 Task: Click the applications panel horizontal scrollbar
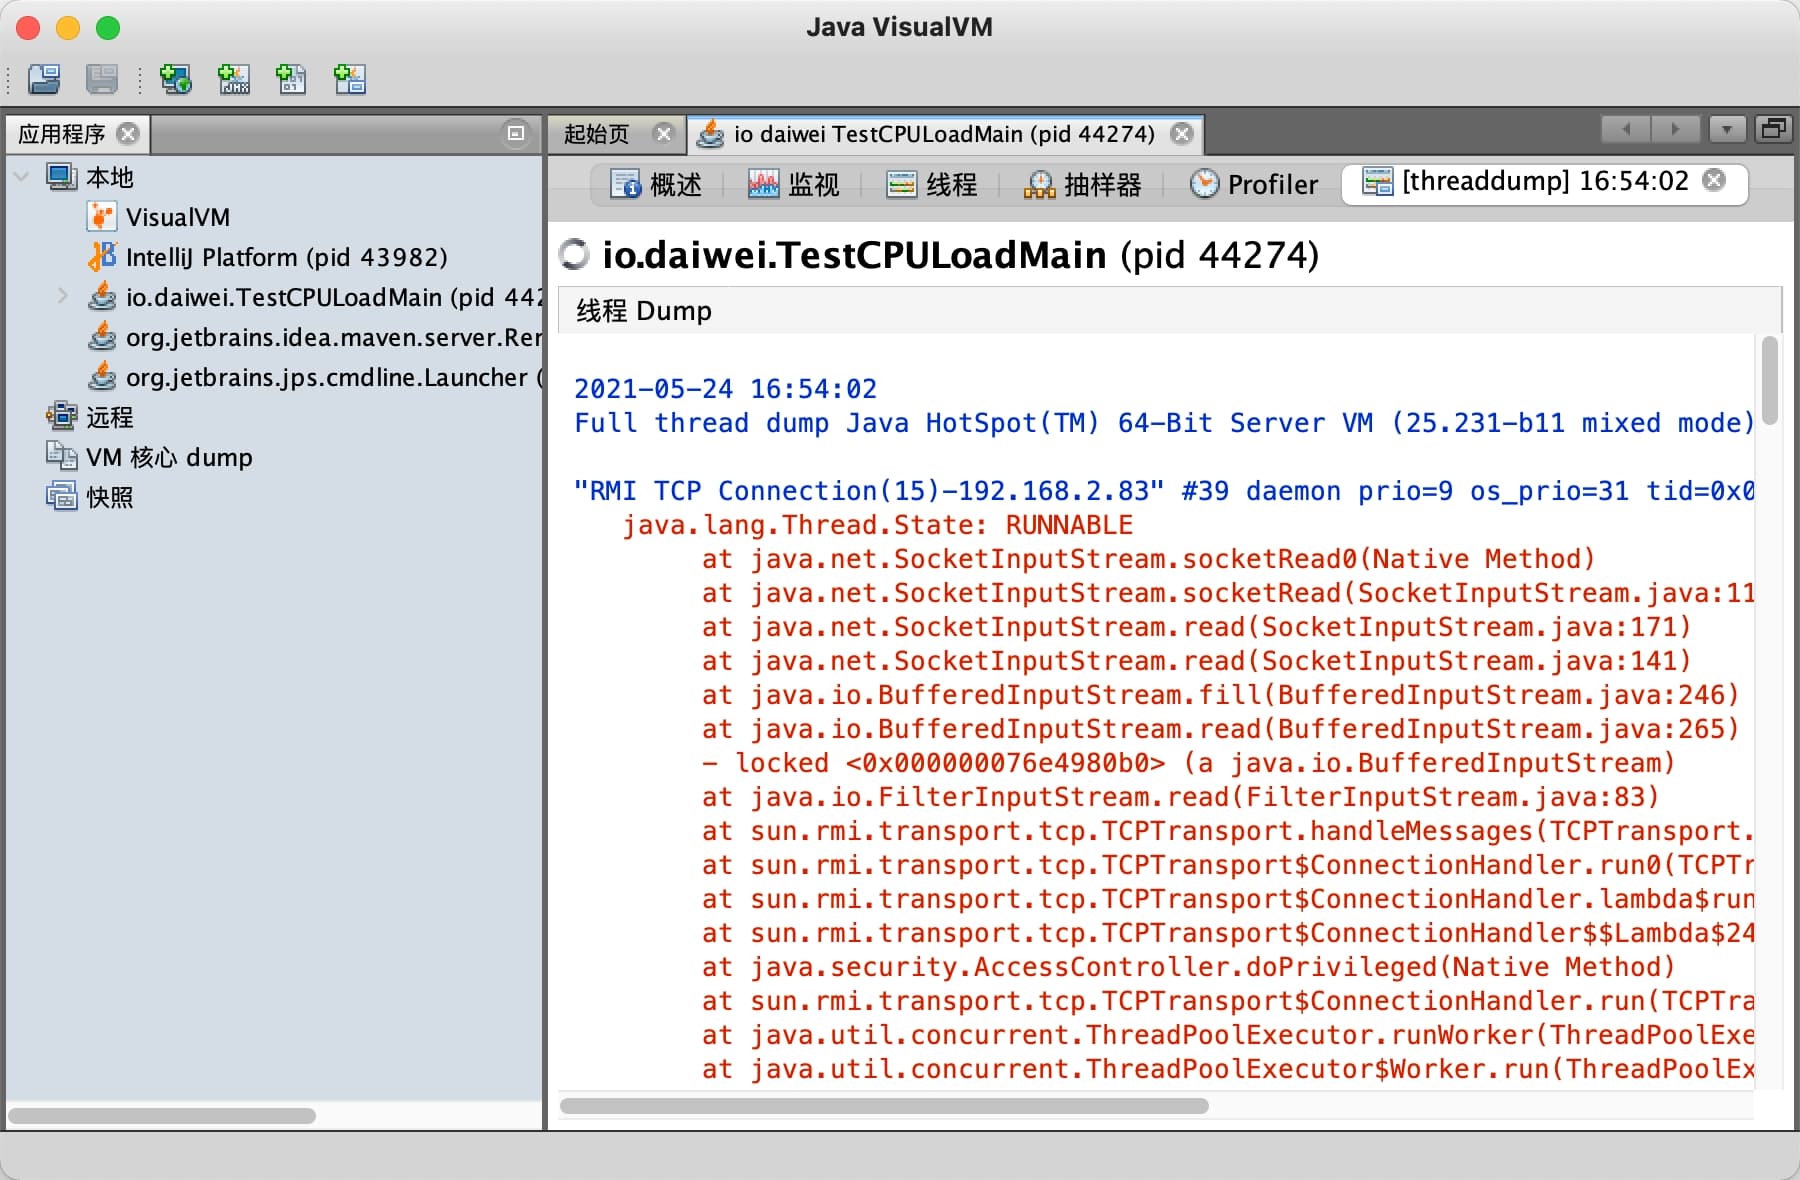click(162, 1115)
